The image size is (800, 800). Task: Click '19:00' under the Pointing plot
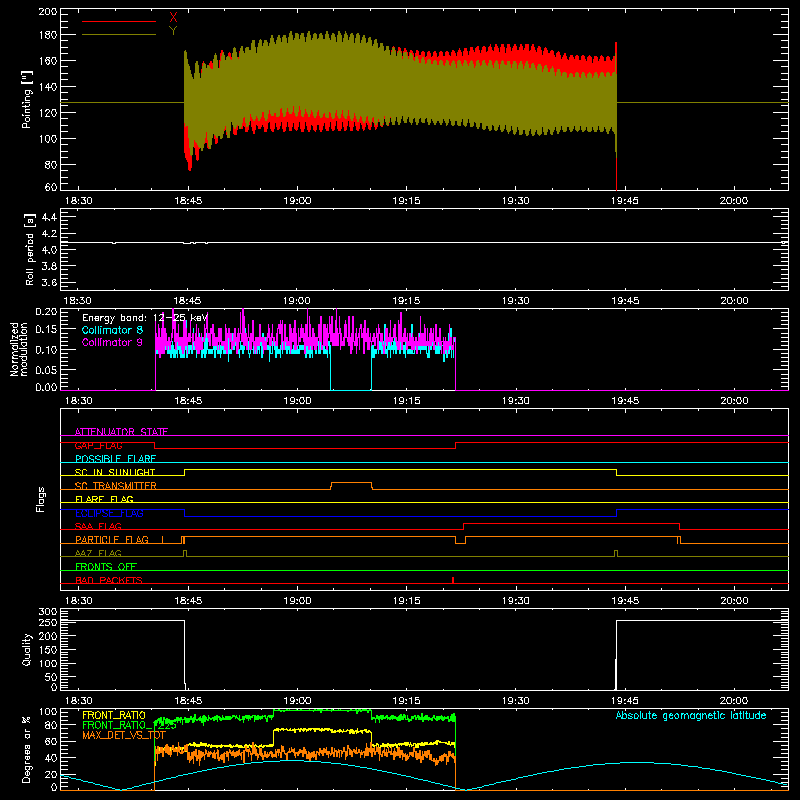(297, 201)
